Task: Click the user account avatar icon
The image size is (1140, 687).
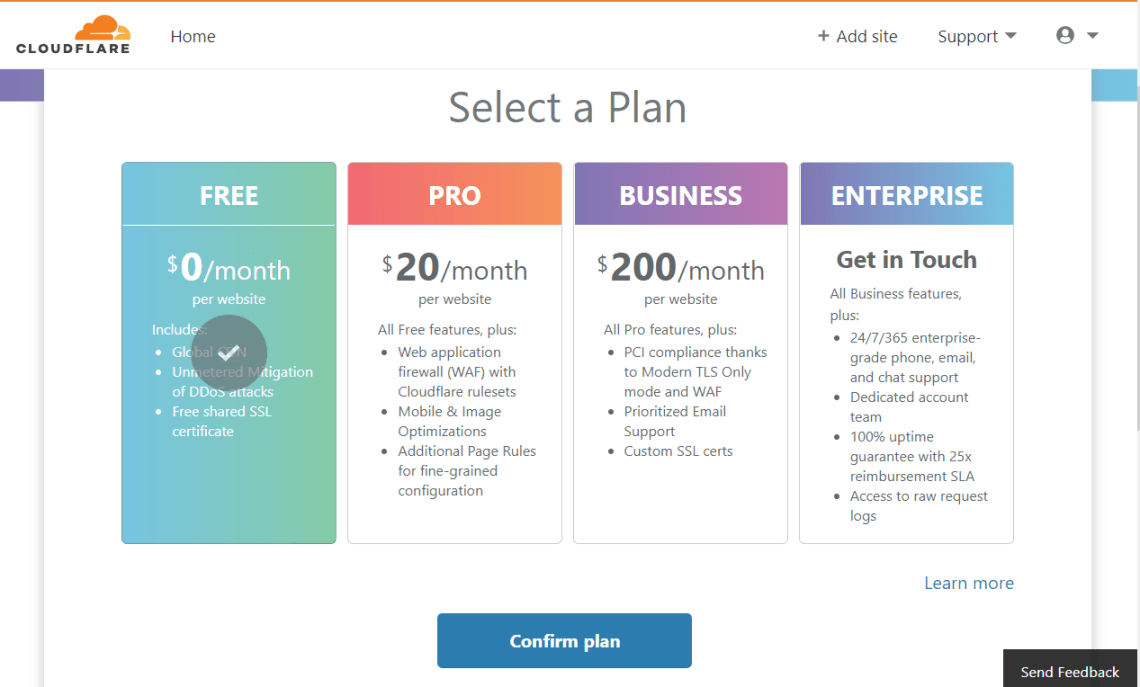Action: click(x=1065, y=35)
